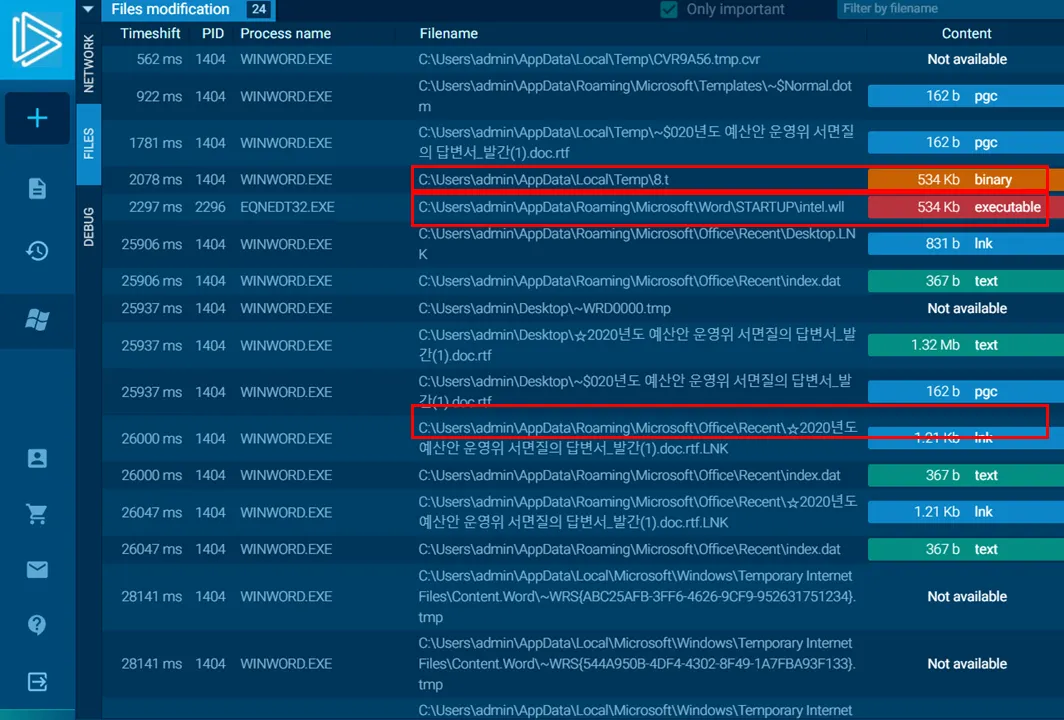Select the Temp\8.t filename
Screen dimensions: 1064x720
(x=544, y=179)
